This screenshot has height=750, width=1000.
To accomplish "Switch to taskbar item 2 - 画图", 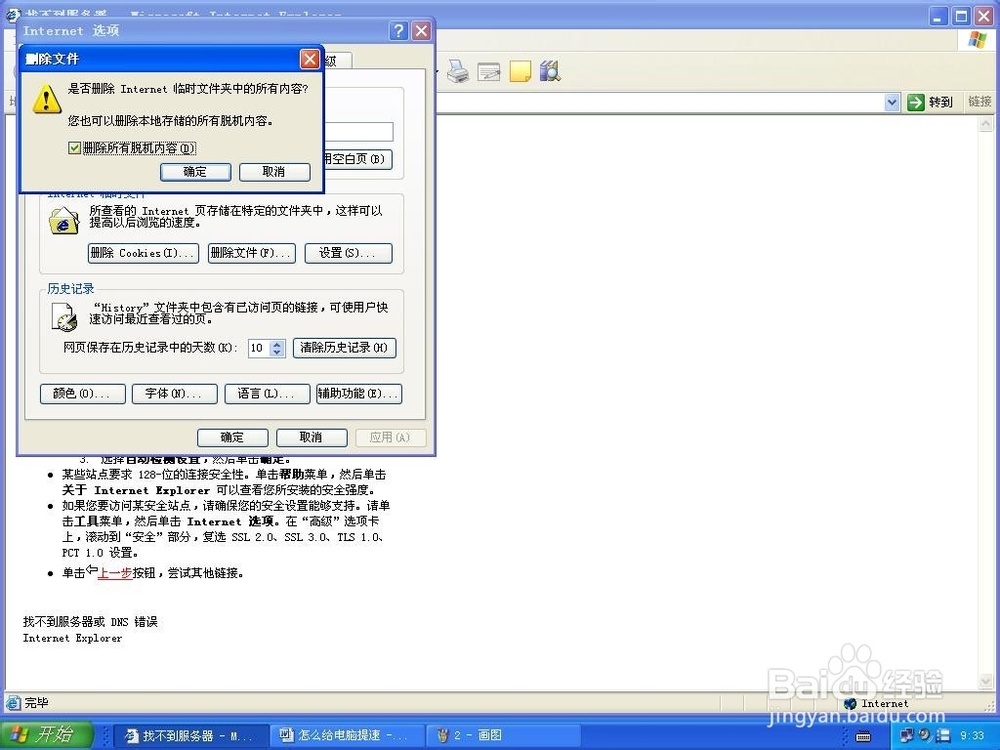I will click(501, 736).
